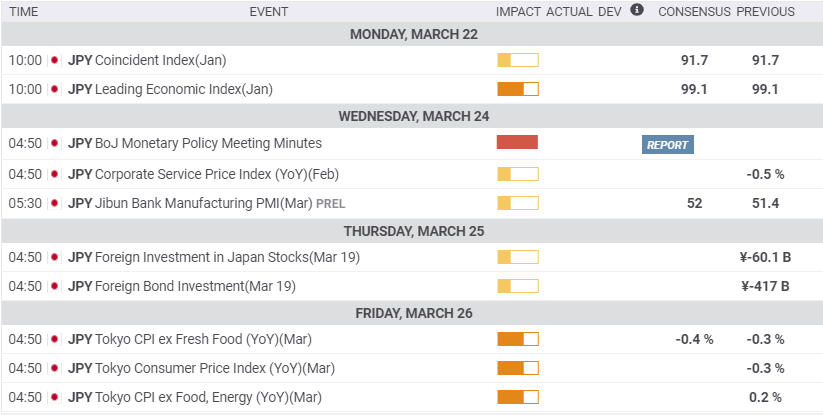Sort by the TIME column header

tap(24, 12)
